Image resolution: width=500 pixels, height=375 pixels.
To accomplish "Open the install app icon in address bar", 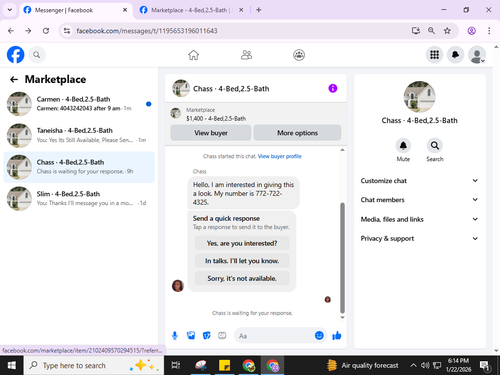I will click(416, 31).
